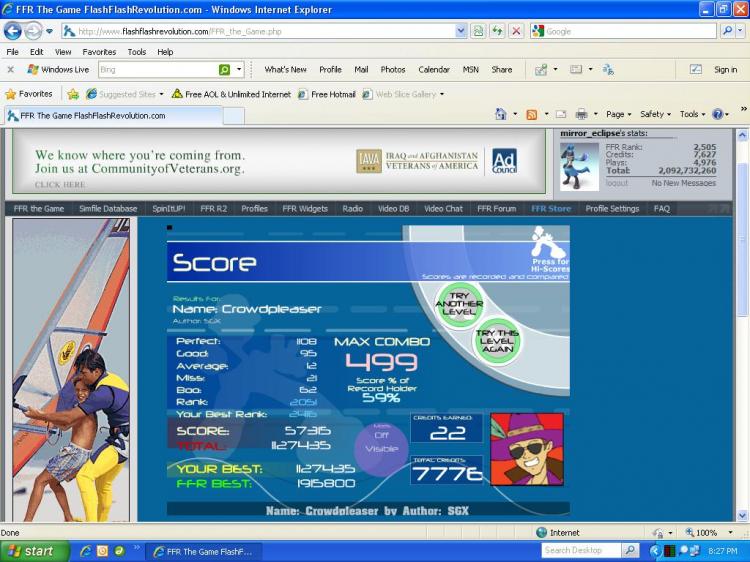Viewport: 750px width, 562px height.
Task: Click the Try Another Level button
Action: (459, 303)
